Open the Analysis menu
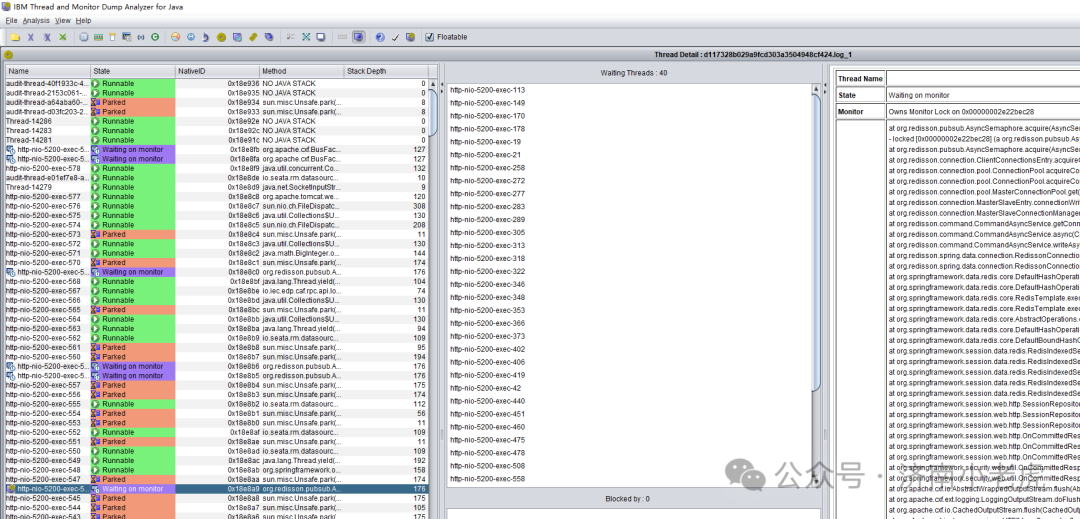The image size is (1080, 519). pos(37,21)
